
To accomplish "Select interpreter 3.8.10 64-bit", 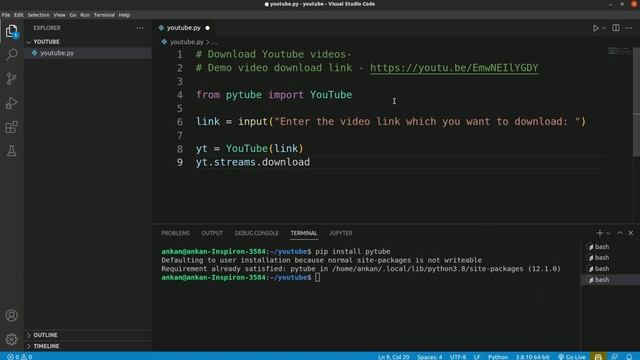I will (532, 357).
